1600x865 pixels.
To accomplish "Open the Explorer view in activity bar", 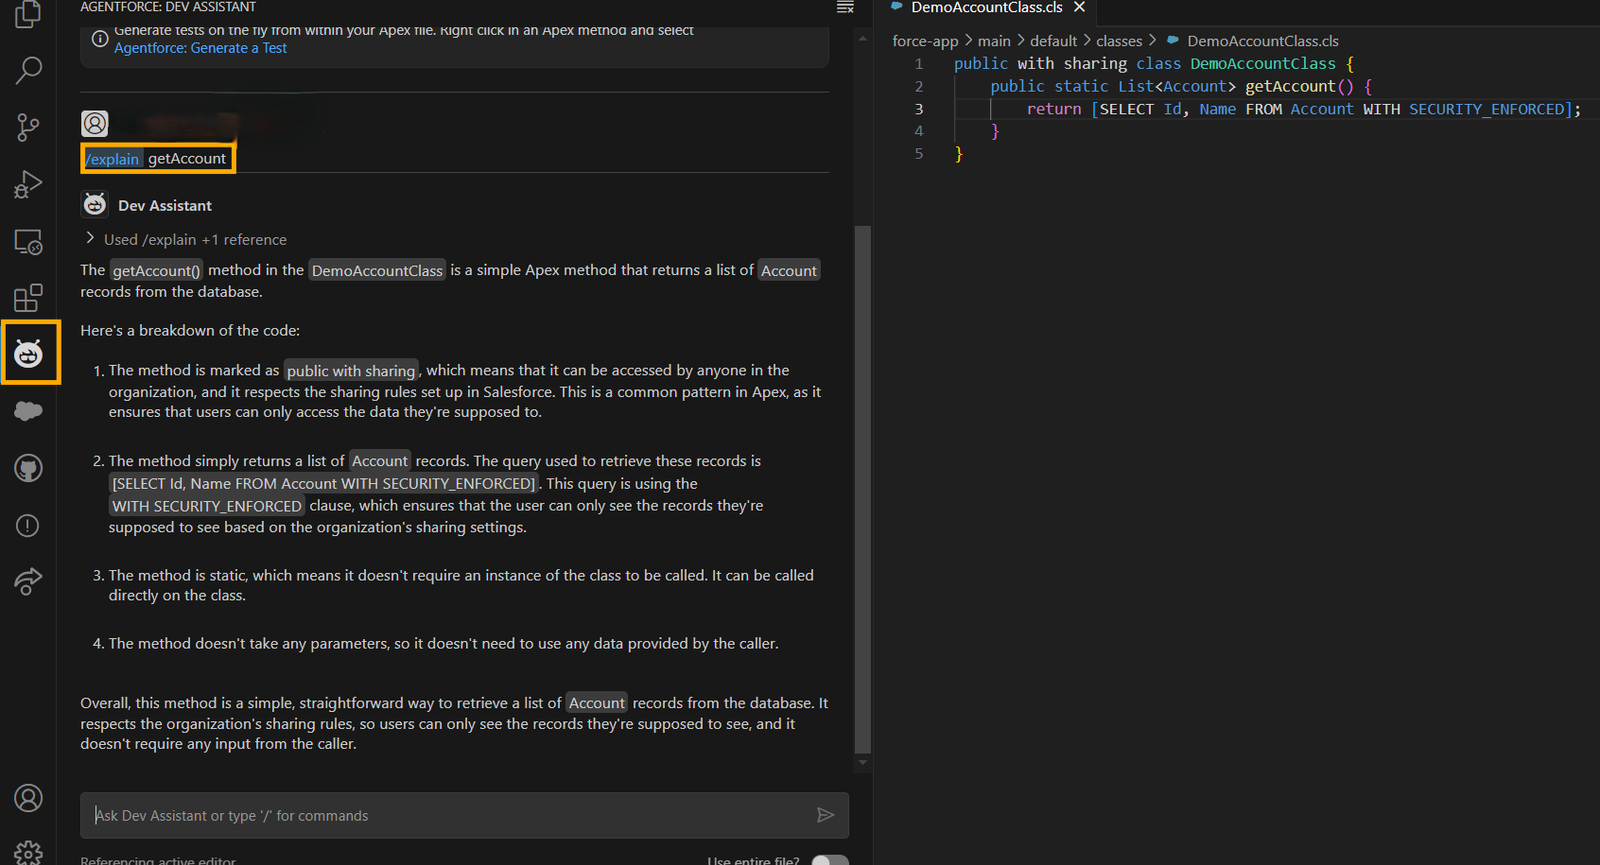I will [x=28, y=14].
